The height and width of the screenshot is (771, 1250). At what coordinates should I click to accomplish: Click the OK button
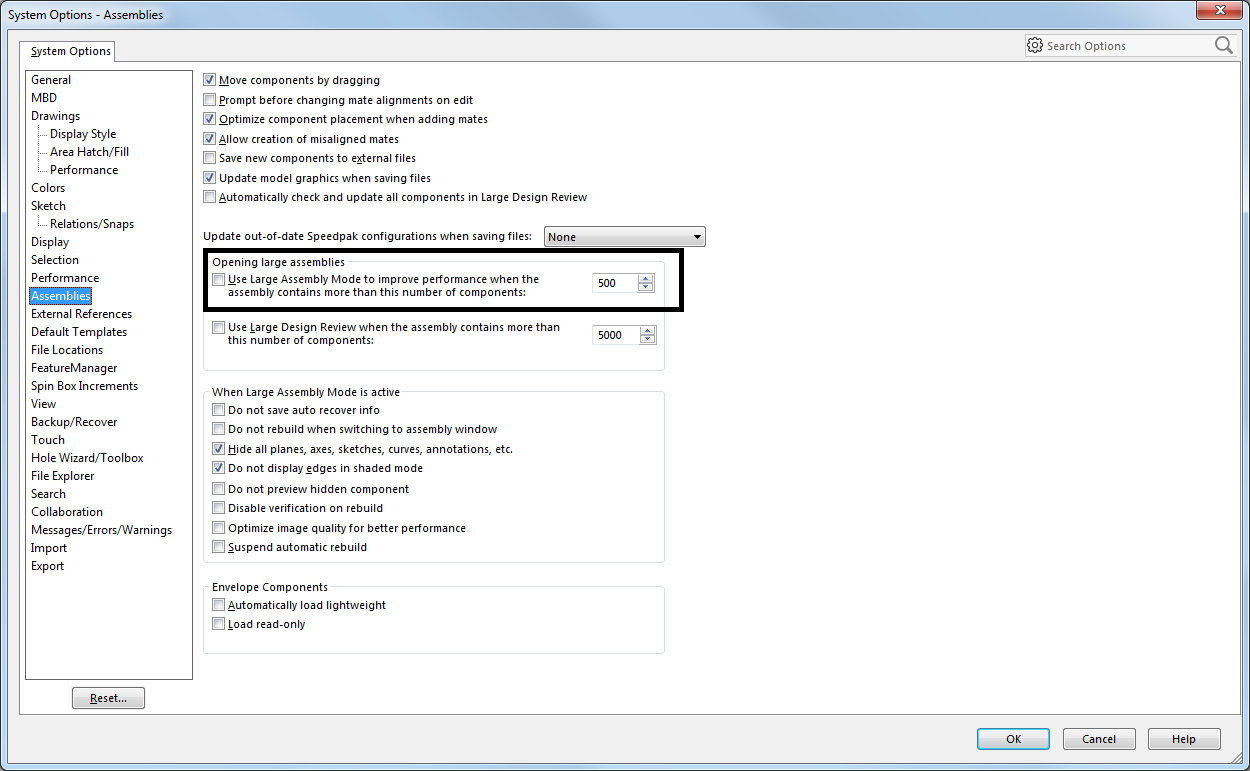pos(1013,739)
